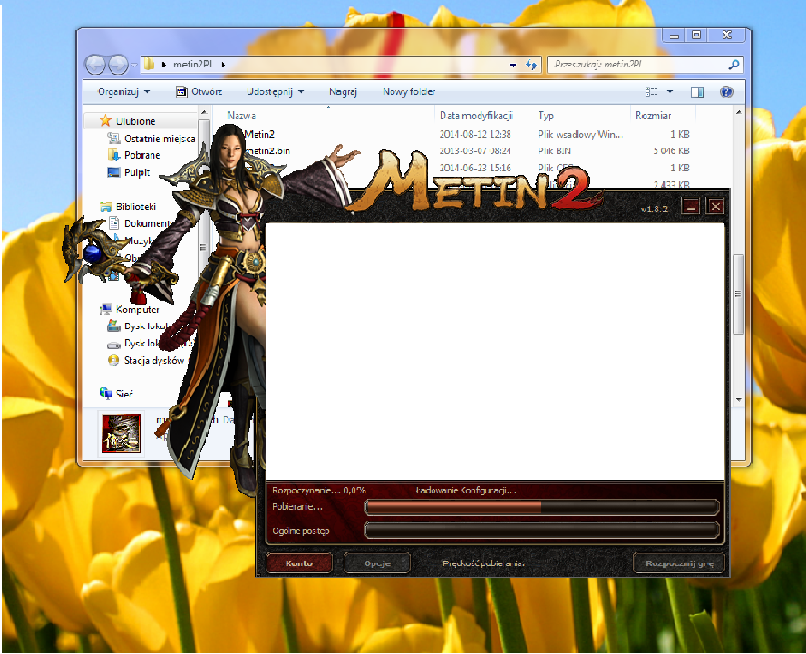Select Ulubione star in sidebar

click(105, 121)
